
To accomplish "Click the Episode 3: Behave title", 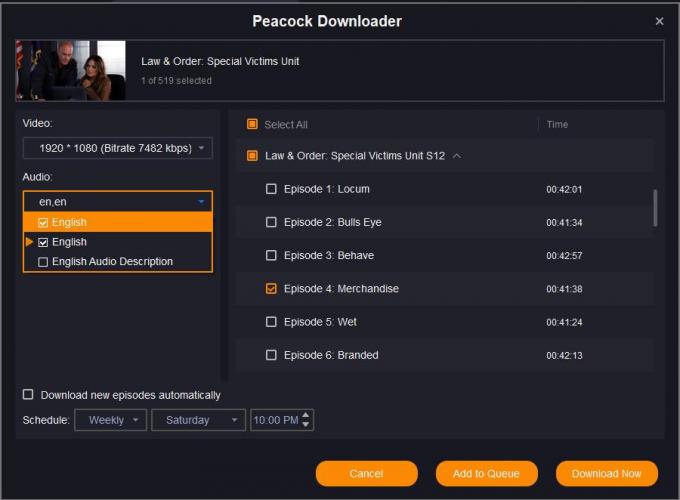I will pos(329,255).
